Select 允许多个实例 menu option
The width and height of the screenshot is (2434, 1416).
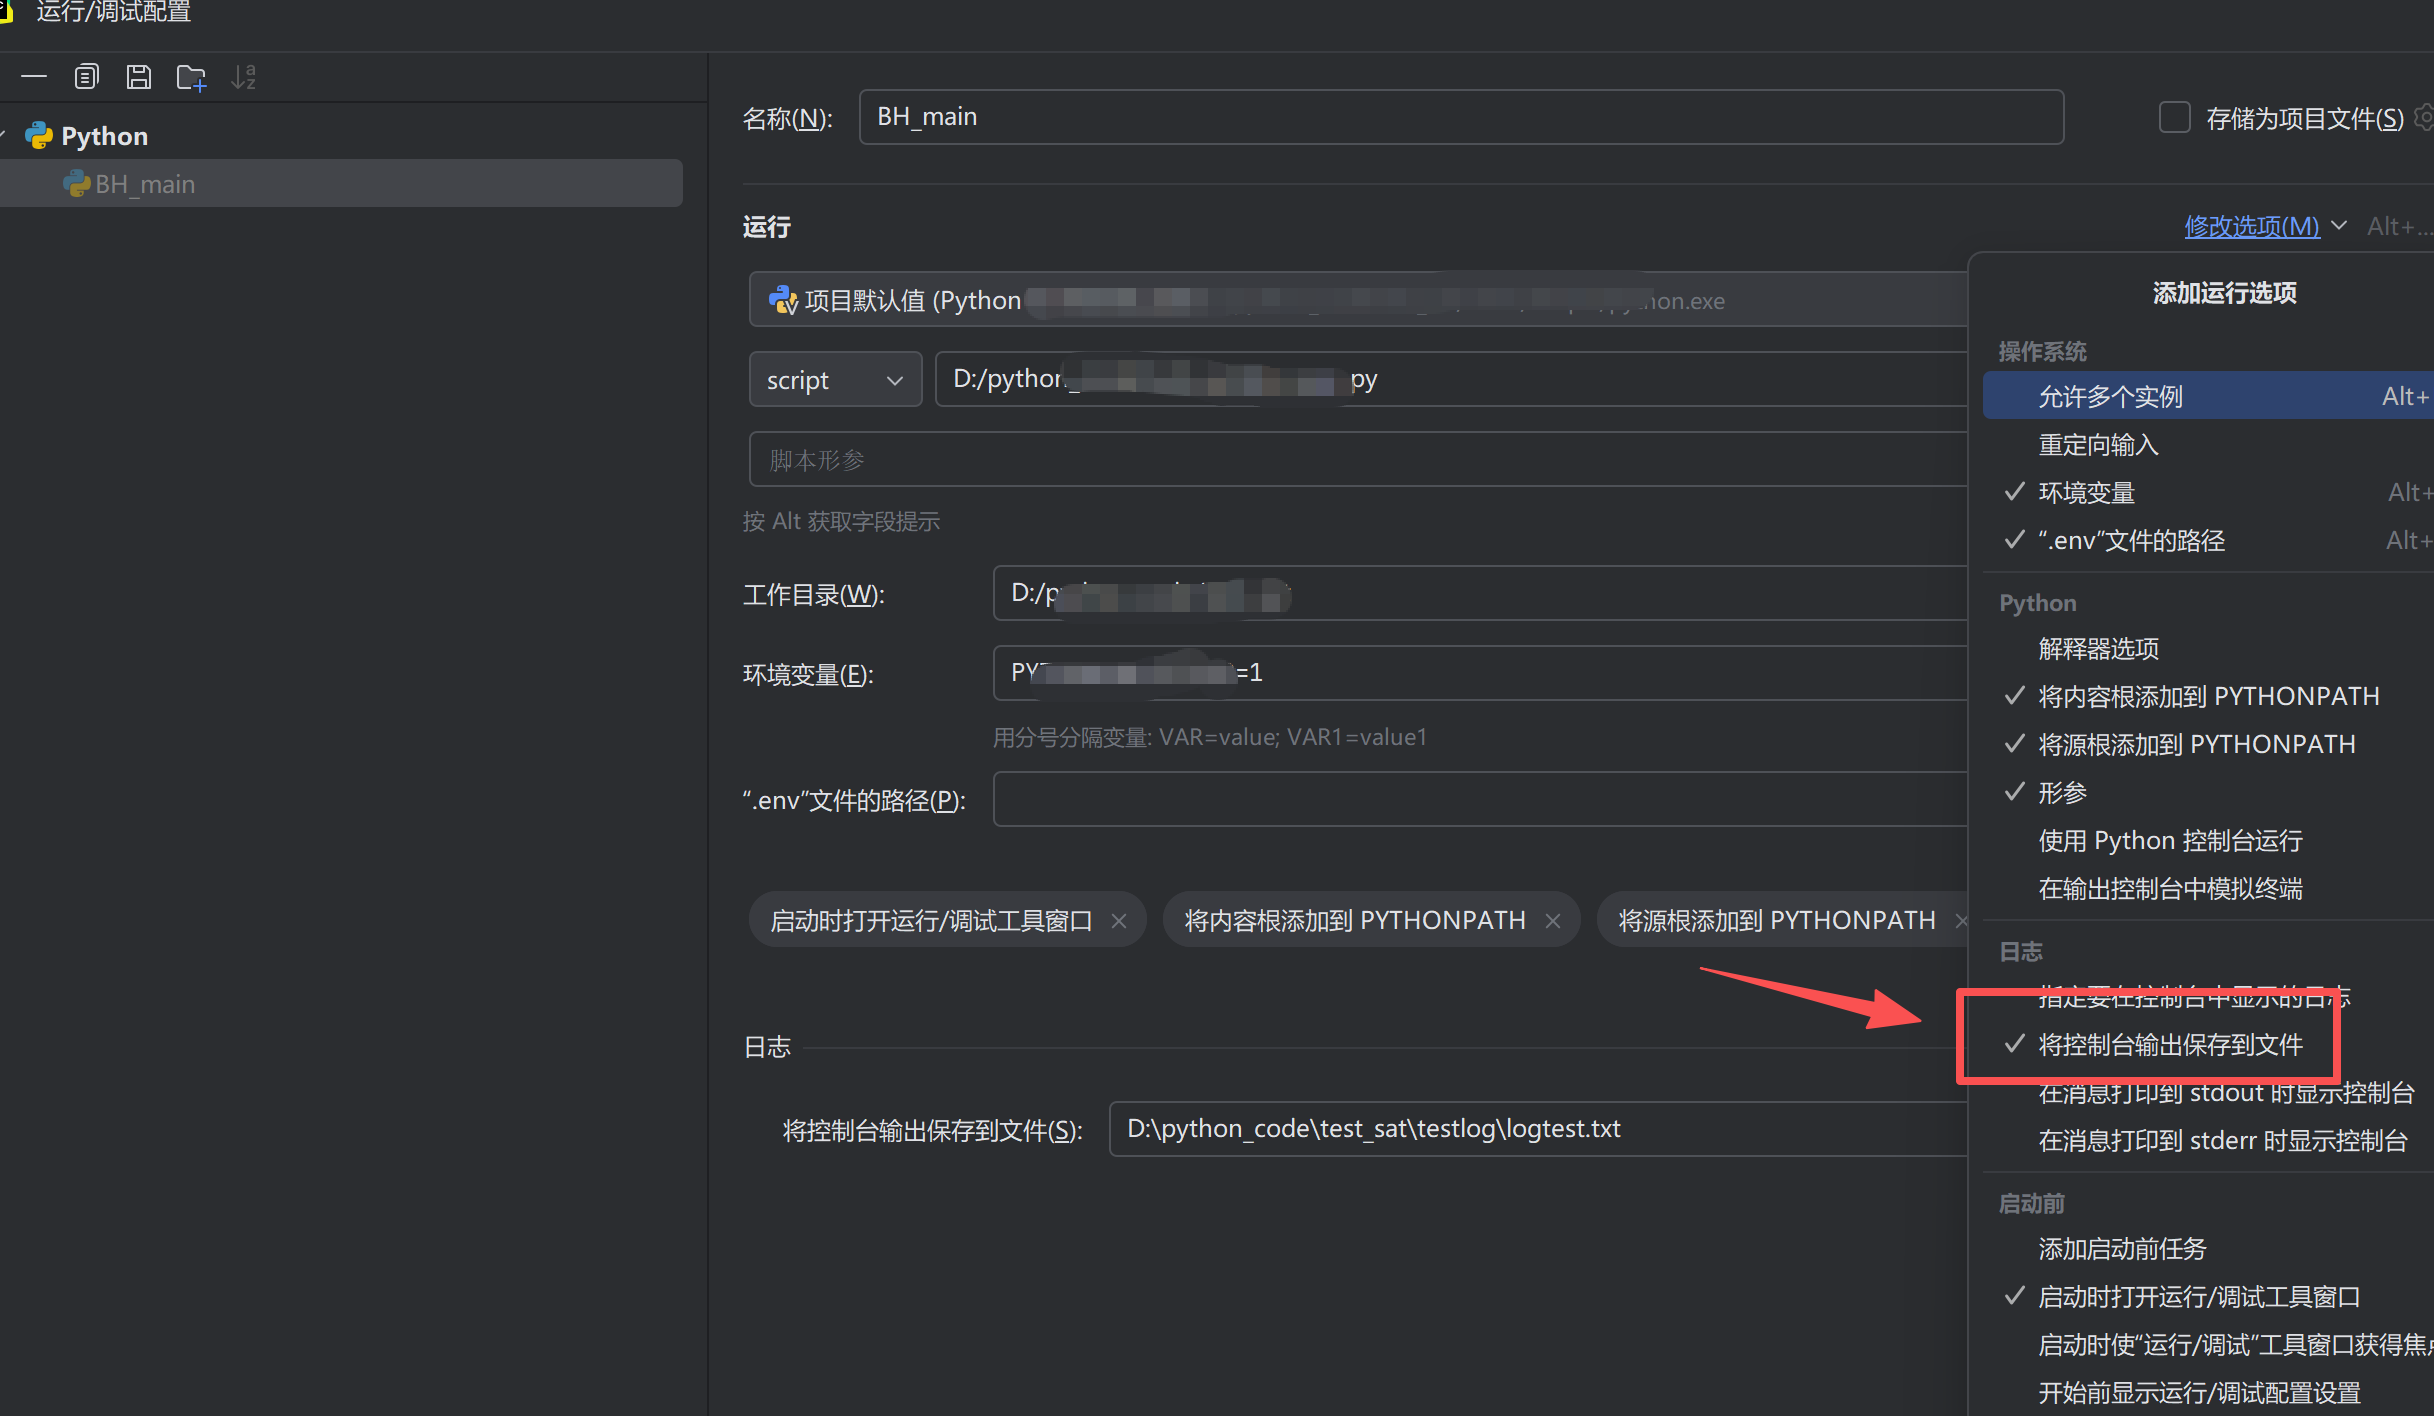point(2110,397)
